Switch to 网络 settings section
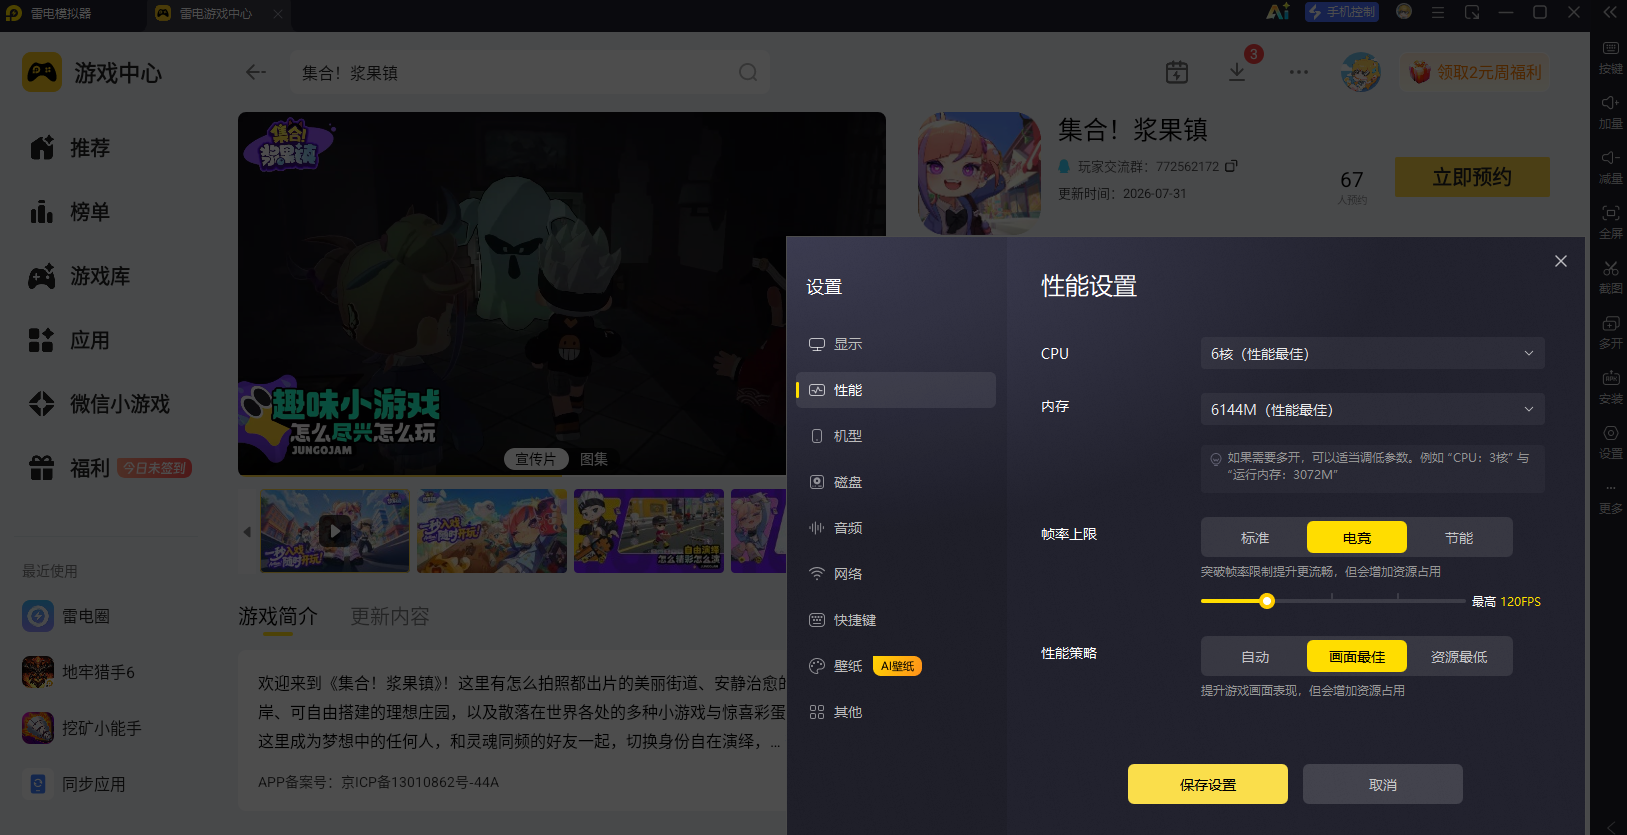The height and width of the screenshot is (835, 1627). pos(896,574)
